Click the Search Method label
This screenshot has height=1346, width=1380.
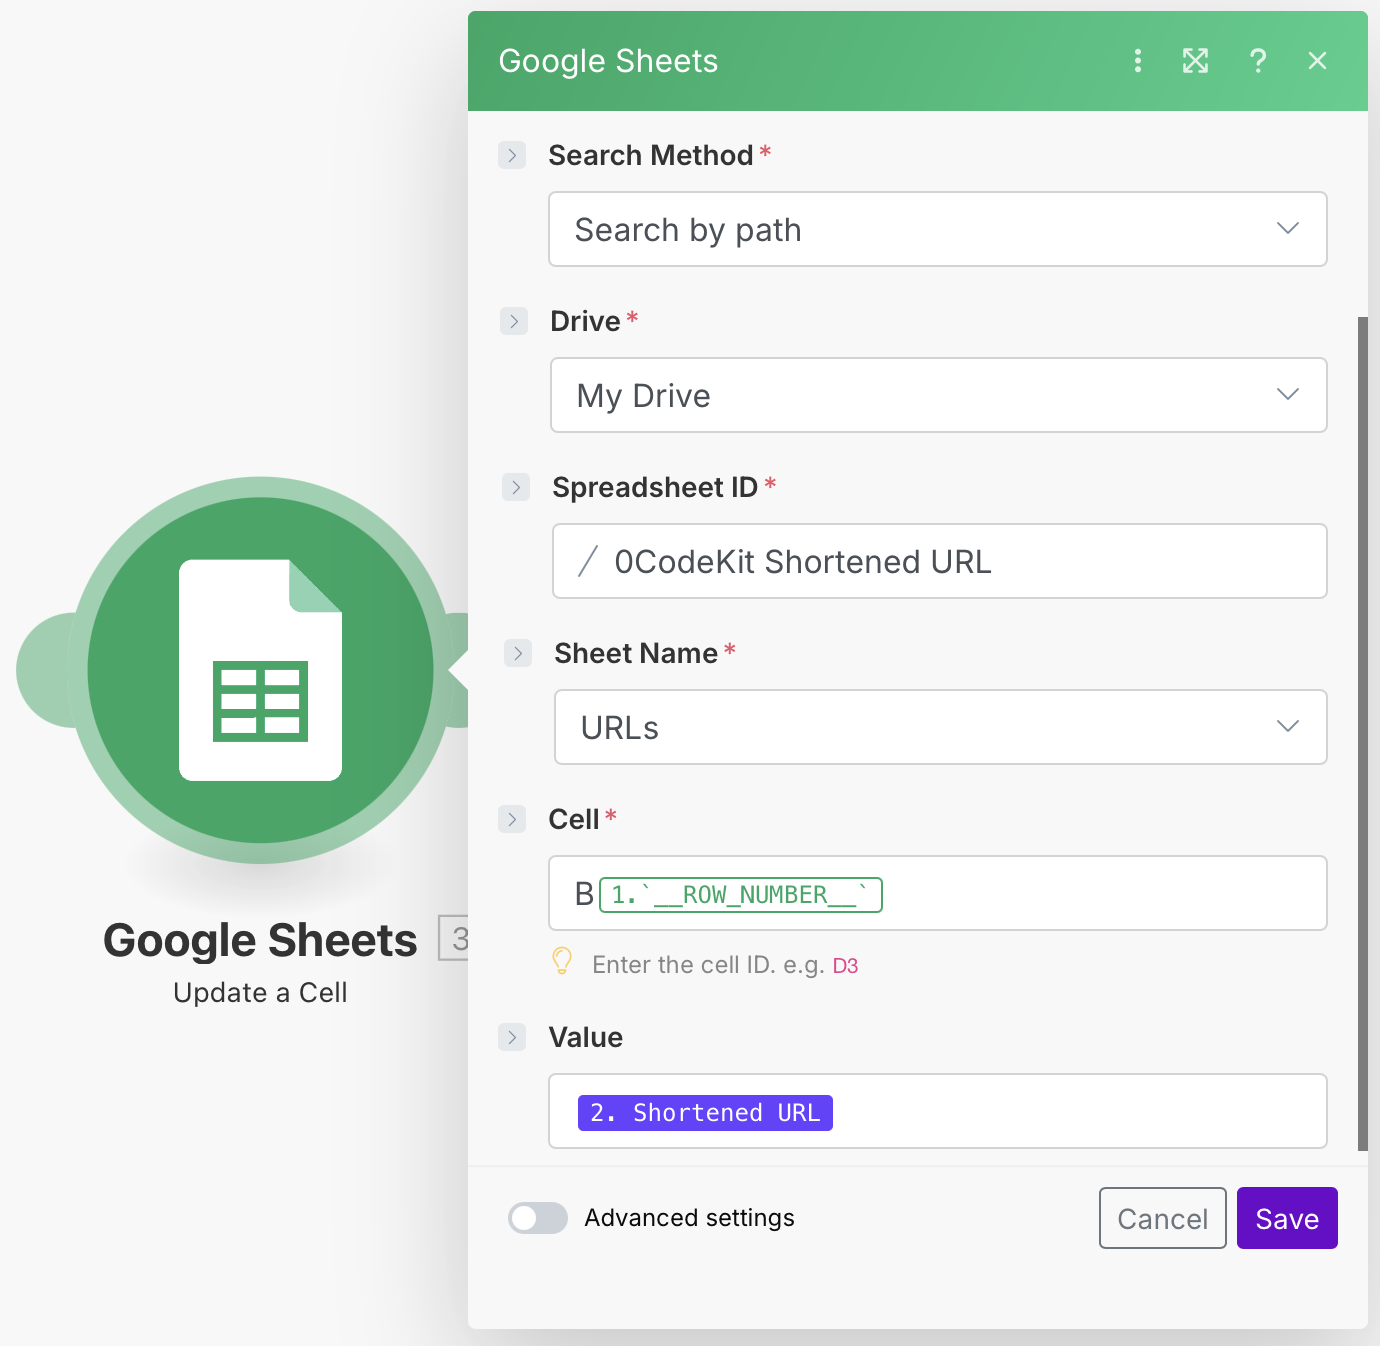(651, 155)
